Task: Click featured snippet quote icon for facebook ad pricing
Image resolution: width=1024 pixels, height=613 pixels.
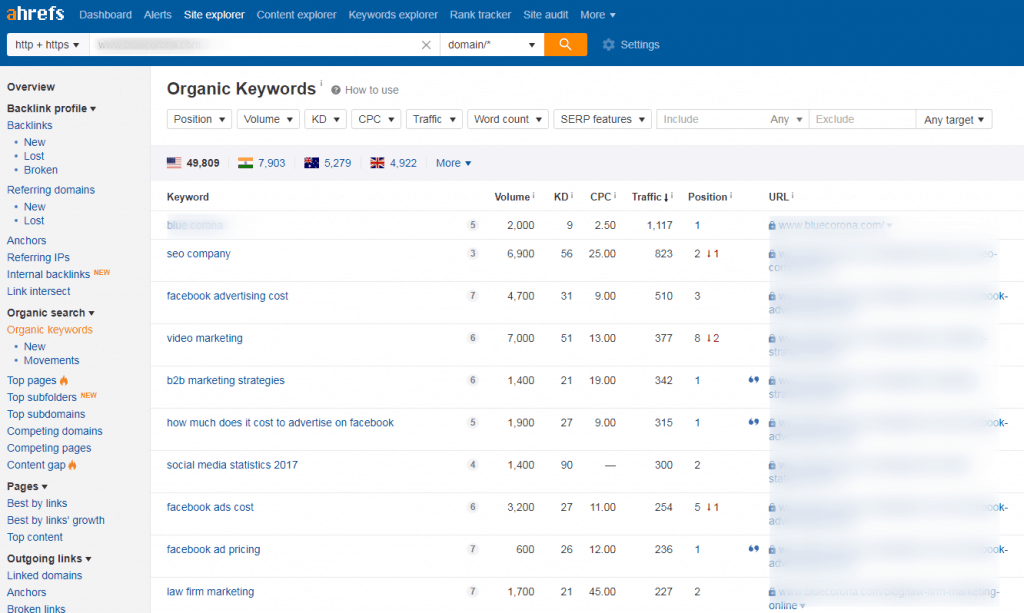Action: coord(754,549)
